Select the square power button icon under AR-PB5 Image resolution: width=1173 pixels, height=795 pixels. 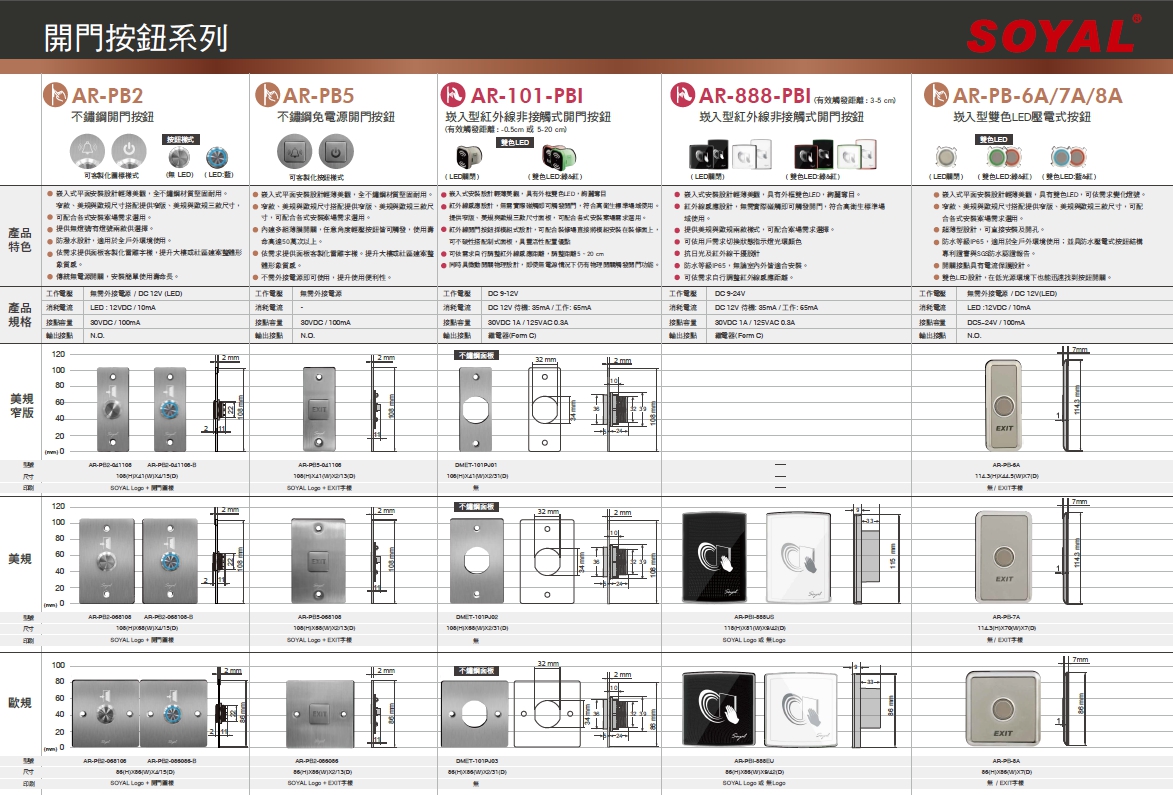click(336, 153)
